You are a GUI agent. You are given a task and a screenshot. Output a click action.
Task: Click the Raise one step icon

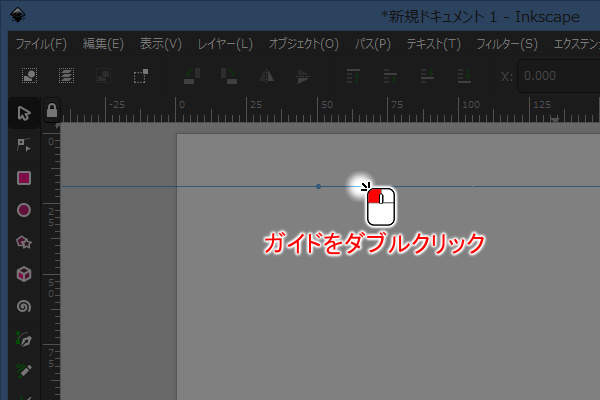click(390, 76)
